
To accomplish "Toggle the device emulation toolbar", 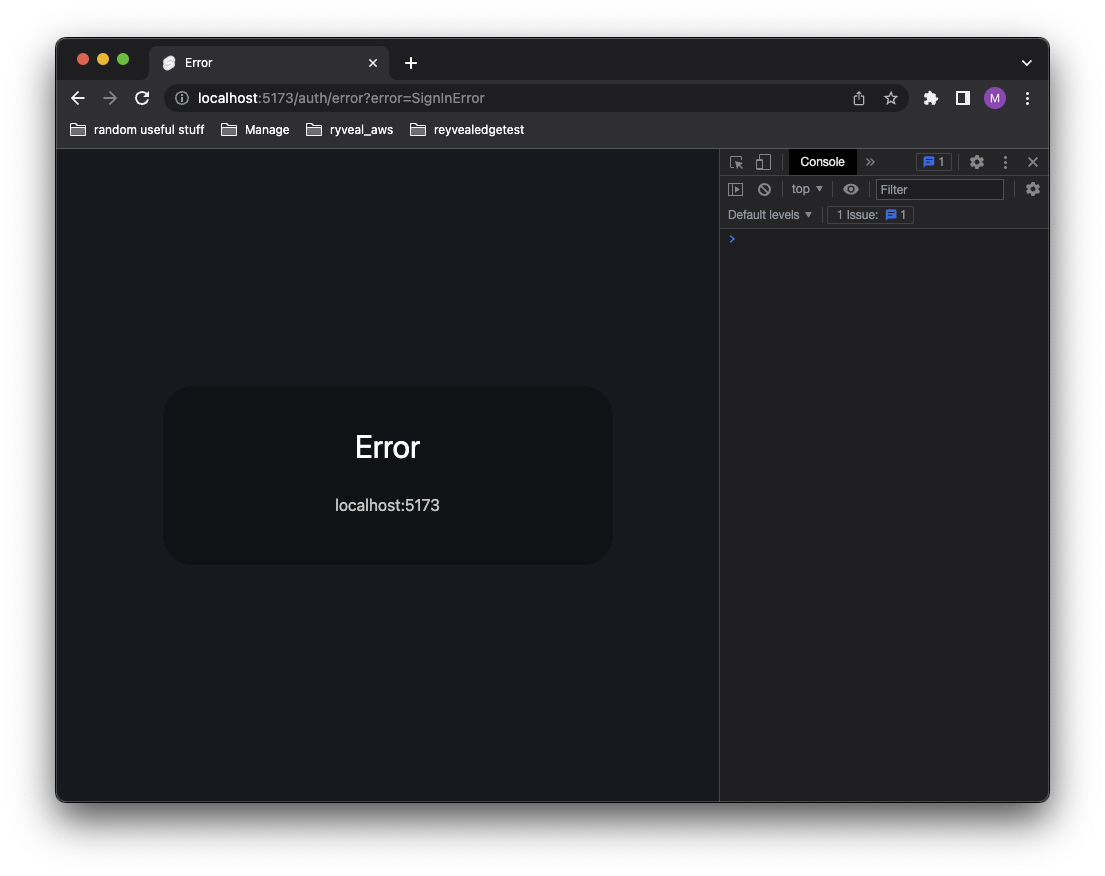I will pos(763,161).
